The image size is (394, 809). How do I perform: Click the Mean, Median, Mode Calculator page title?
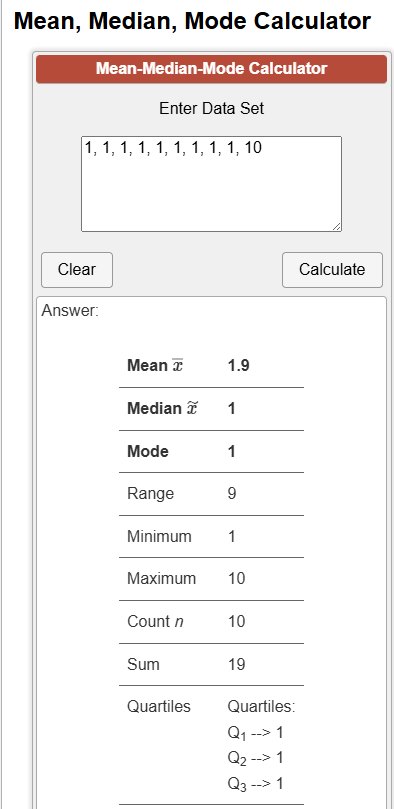pyautogui.click(x=192, y=21)
